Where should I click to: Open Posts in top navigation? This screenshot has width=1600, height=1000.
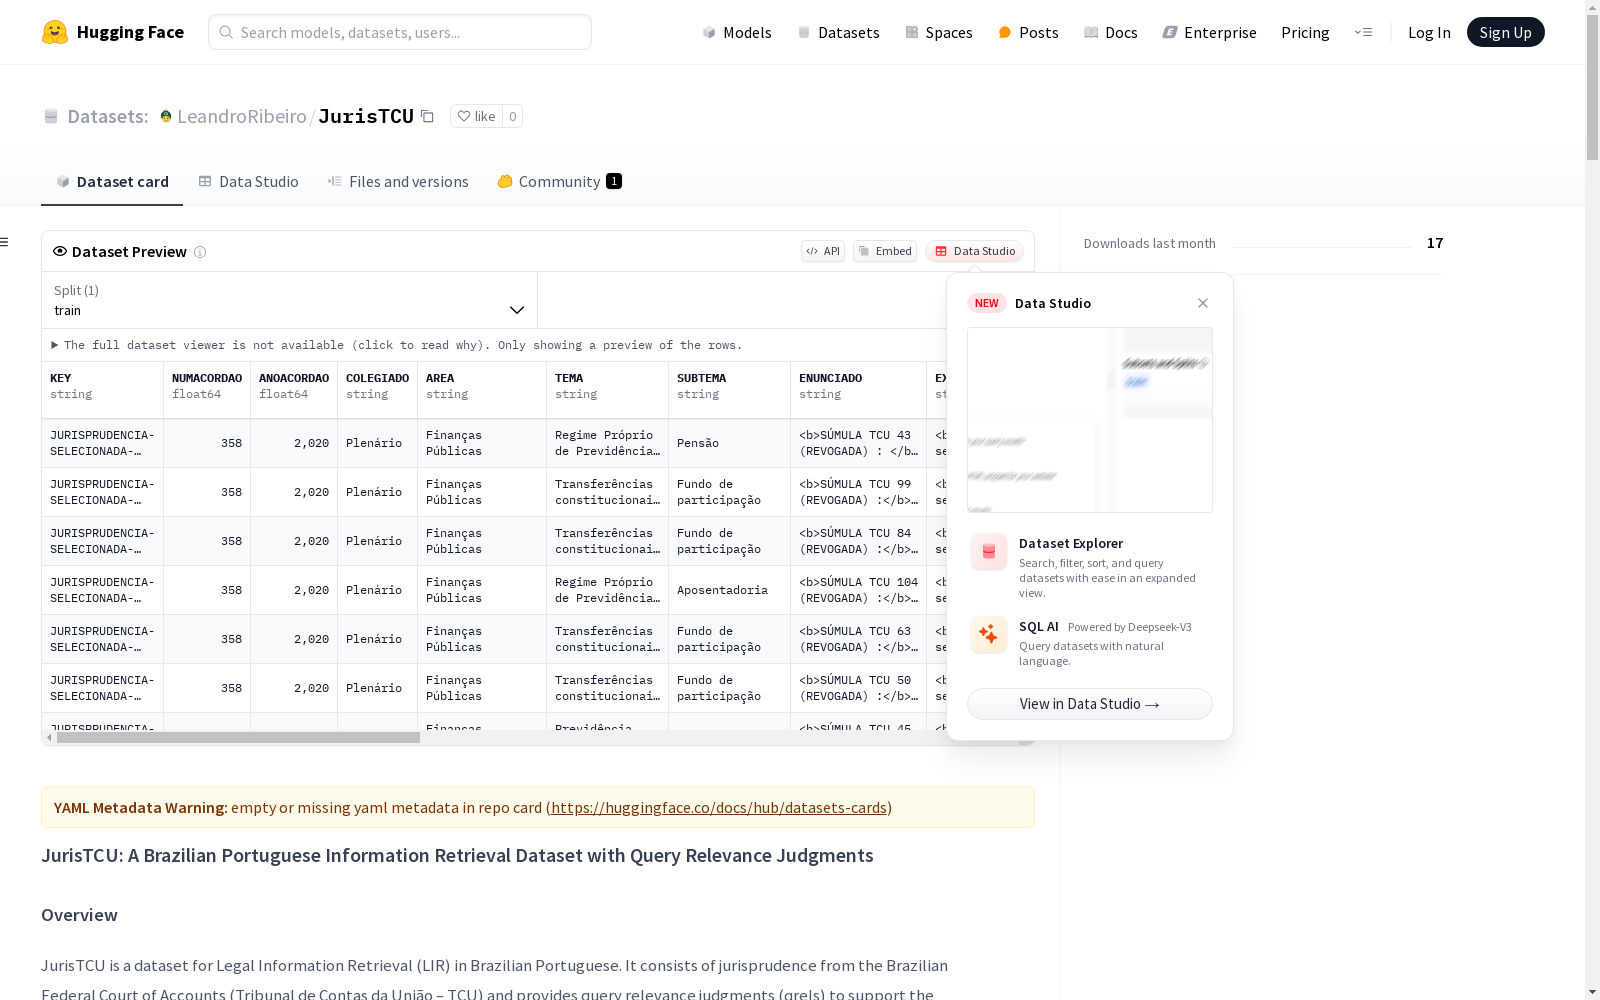pyautogui.click(x=1028, y=32)
